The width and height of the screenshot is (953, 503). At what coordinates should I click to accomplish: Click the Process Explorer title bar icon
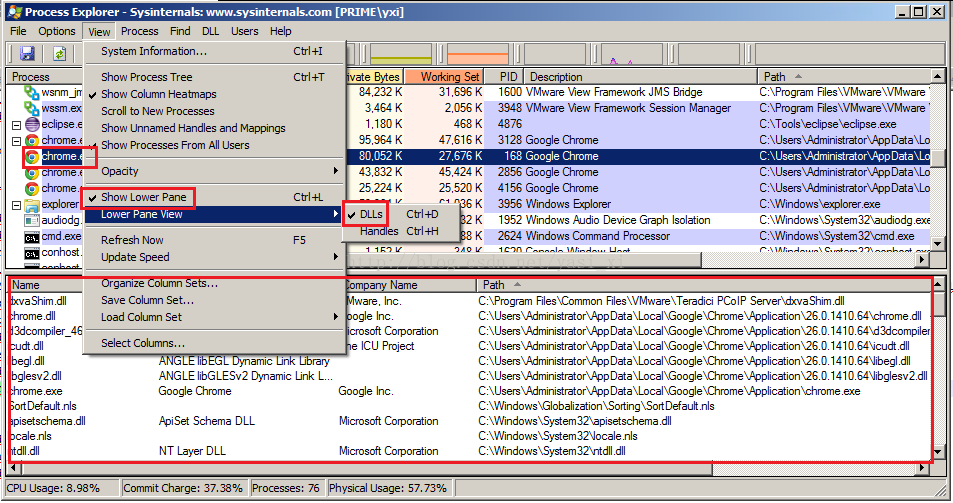(15, 12)
